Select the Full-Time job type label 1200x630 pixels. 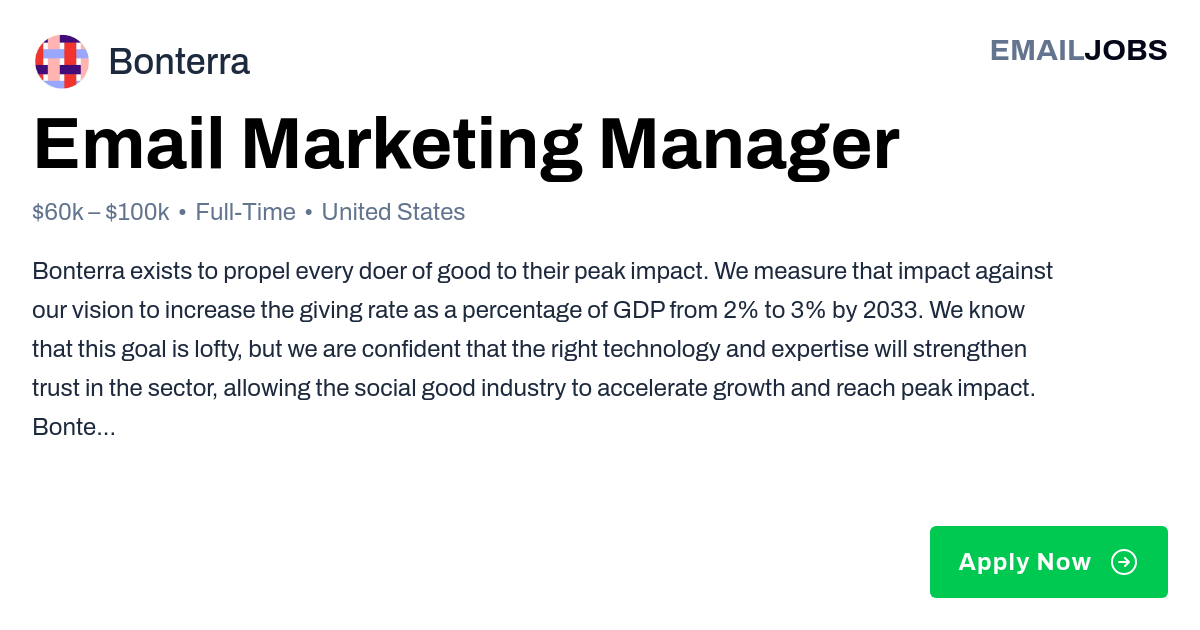pos(246,212)
